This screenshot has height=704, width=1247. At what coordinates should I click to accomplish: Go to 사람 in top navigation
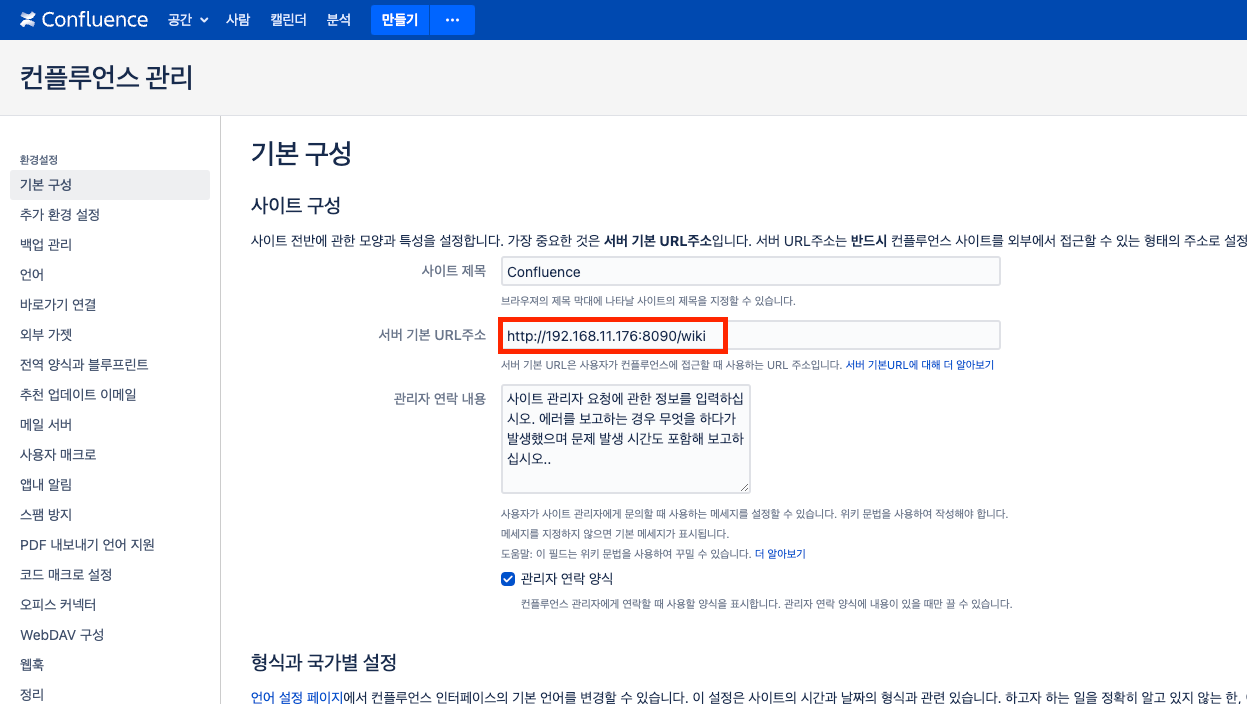click(238, 20)
